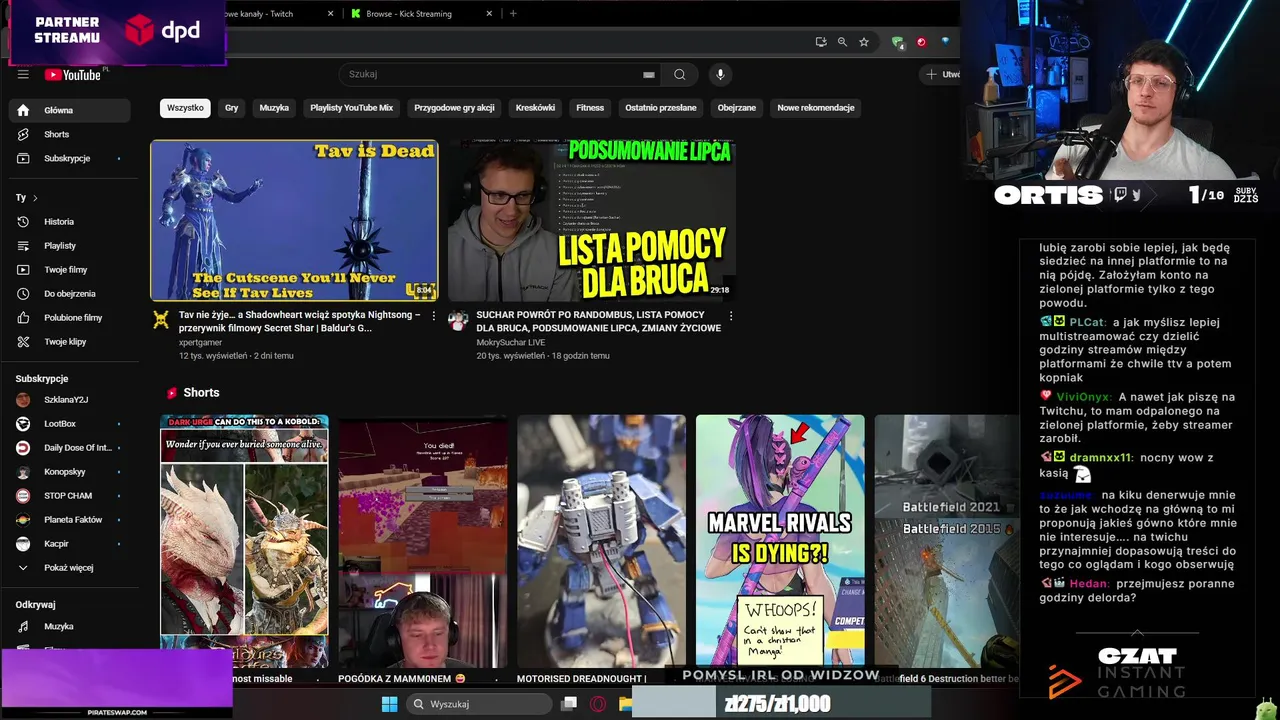
Task: Click the install app icon in address bar
Action: coord(821,42)
